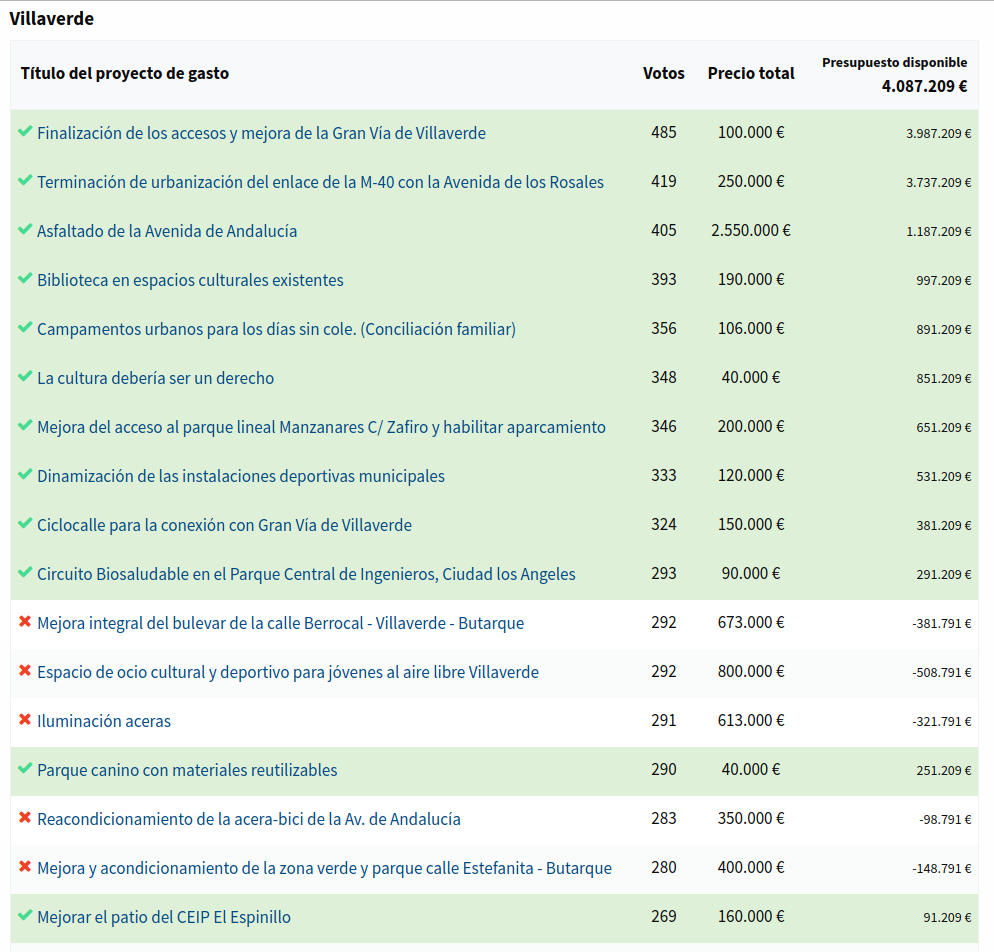Viewport: 994px width, 952px height.
Task: Click green check beside Biblioteca en espacios culturales
Action: tap(25, 278)
